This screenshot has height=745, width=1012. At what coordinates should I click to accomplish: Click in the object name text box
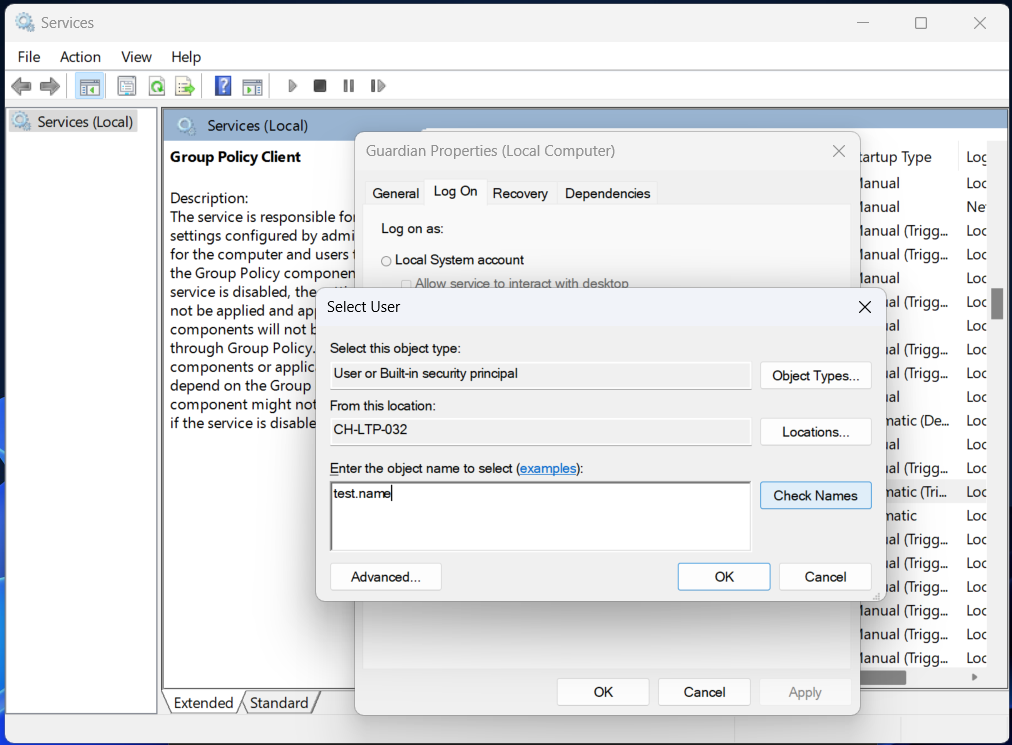click(540, 516)
